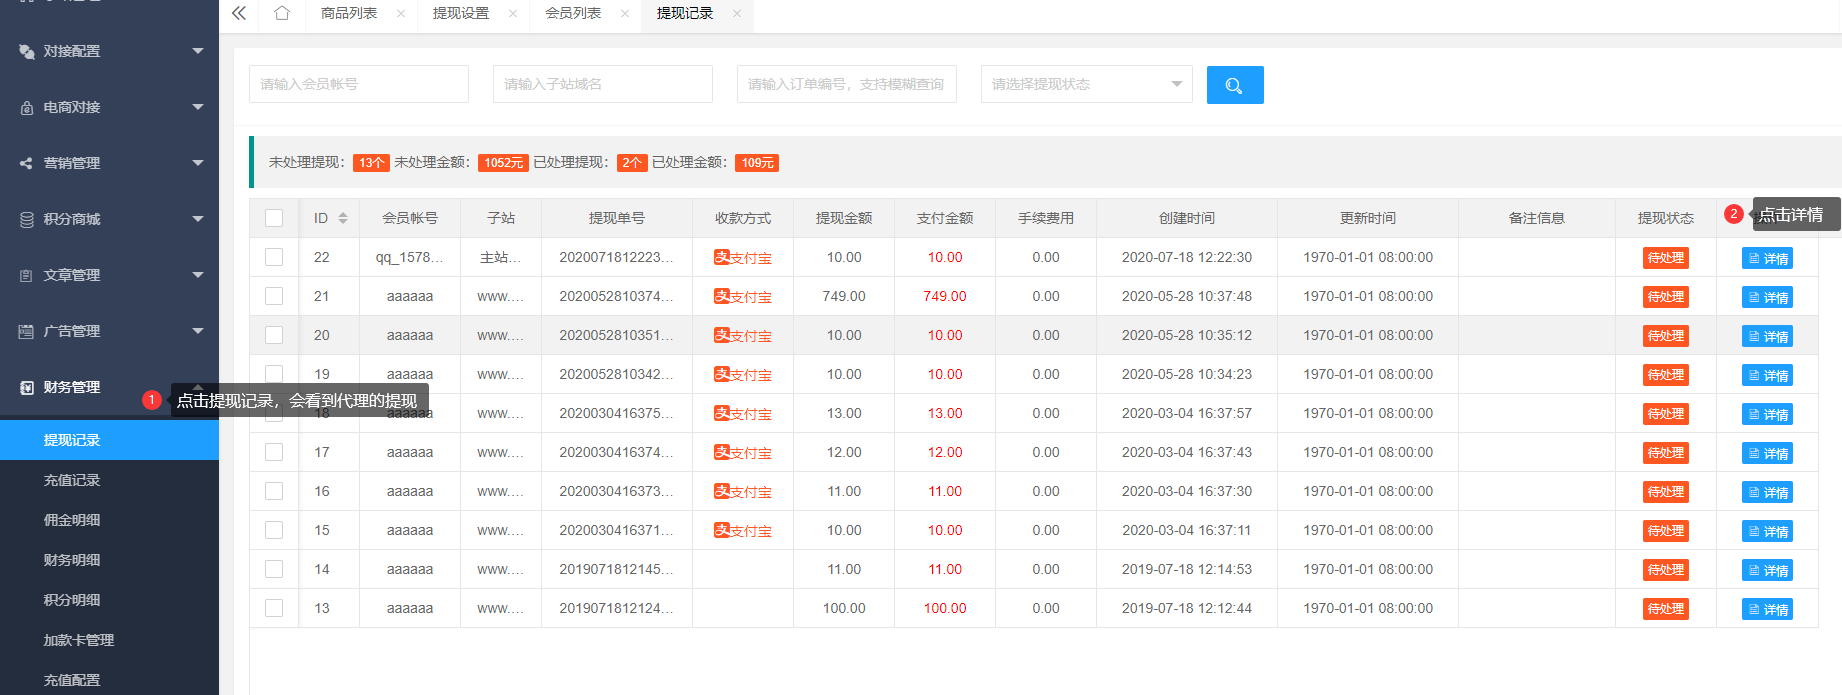The width and height of the screenshot is (1842, 695).
Task: Check the row ID 22 checkbox
Action: (x=274, y=257)
